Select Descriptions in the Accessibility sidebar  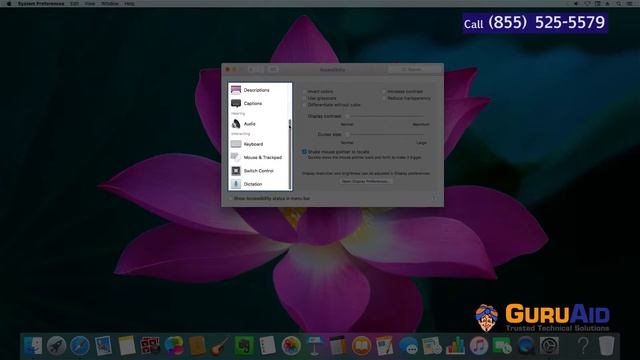[x=260, y=90]
